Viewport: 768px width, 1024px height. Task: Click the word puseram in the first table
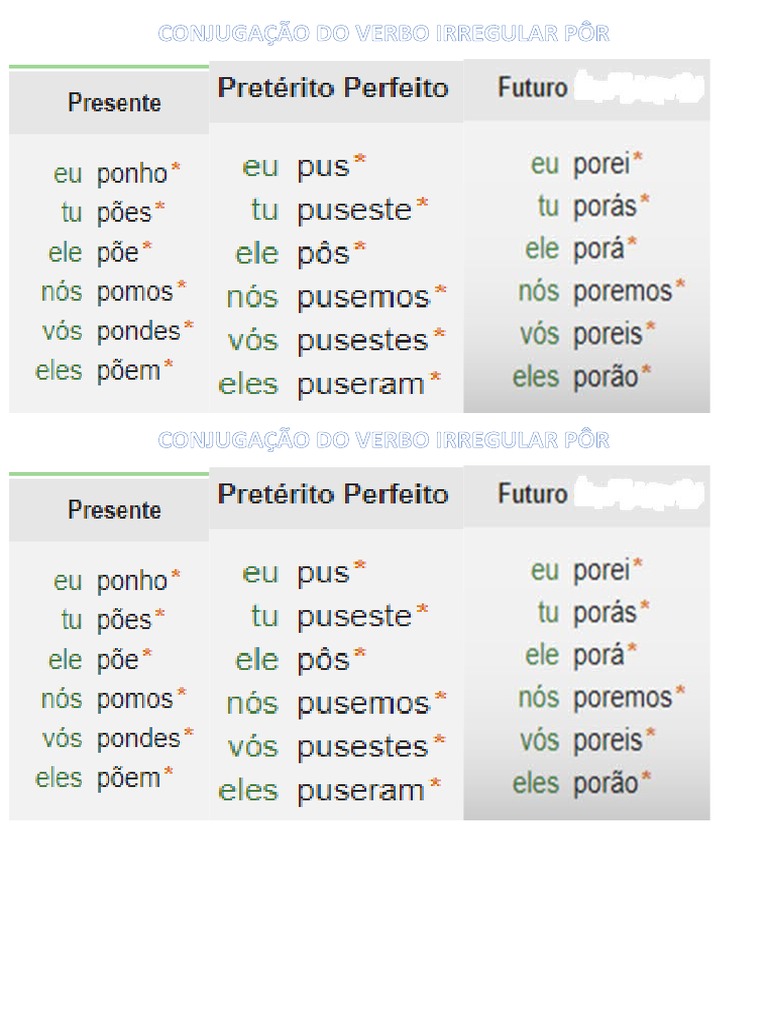360,384
